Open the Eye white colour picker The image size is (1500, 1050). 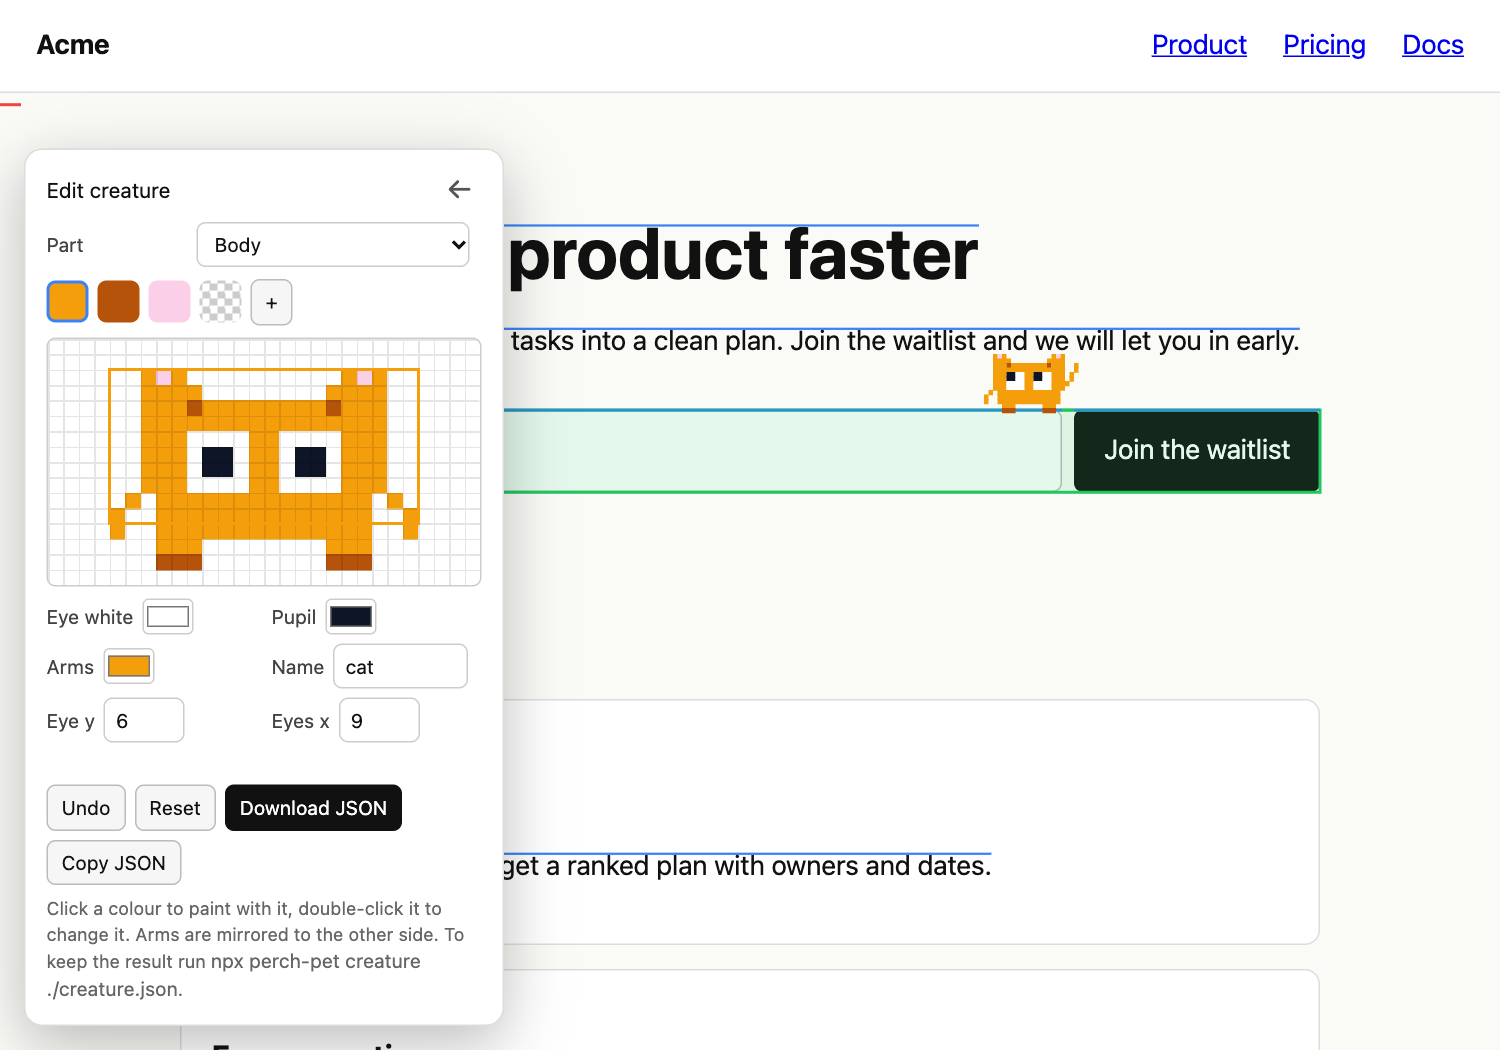coord(168,617)
